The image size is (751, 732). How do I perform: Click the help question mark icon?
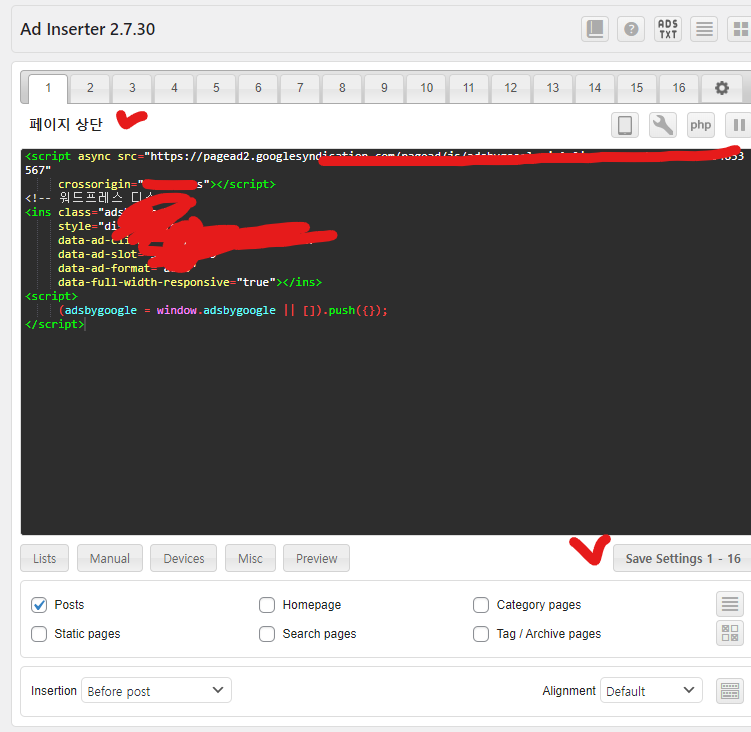pyautogui.click(x=631, y=29)
